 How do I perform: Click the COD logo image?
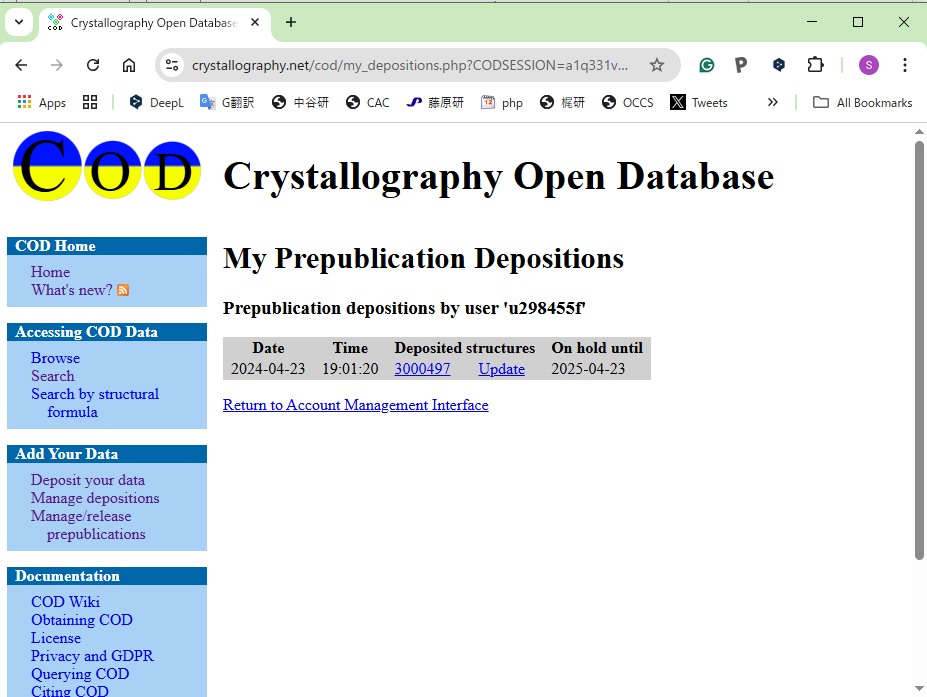pos(107,167)
